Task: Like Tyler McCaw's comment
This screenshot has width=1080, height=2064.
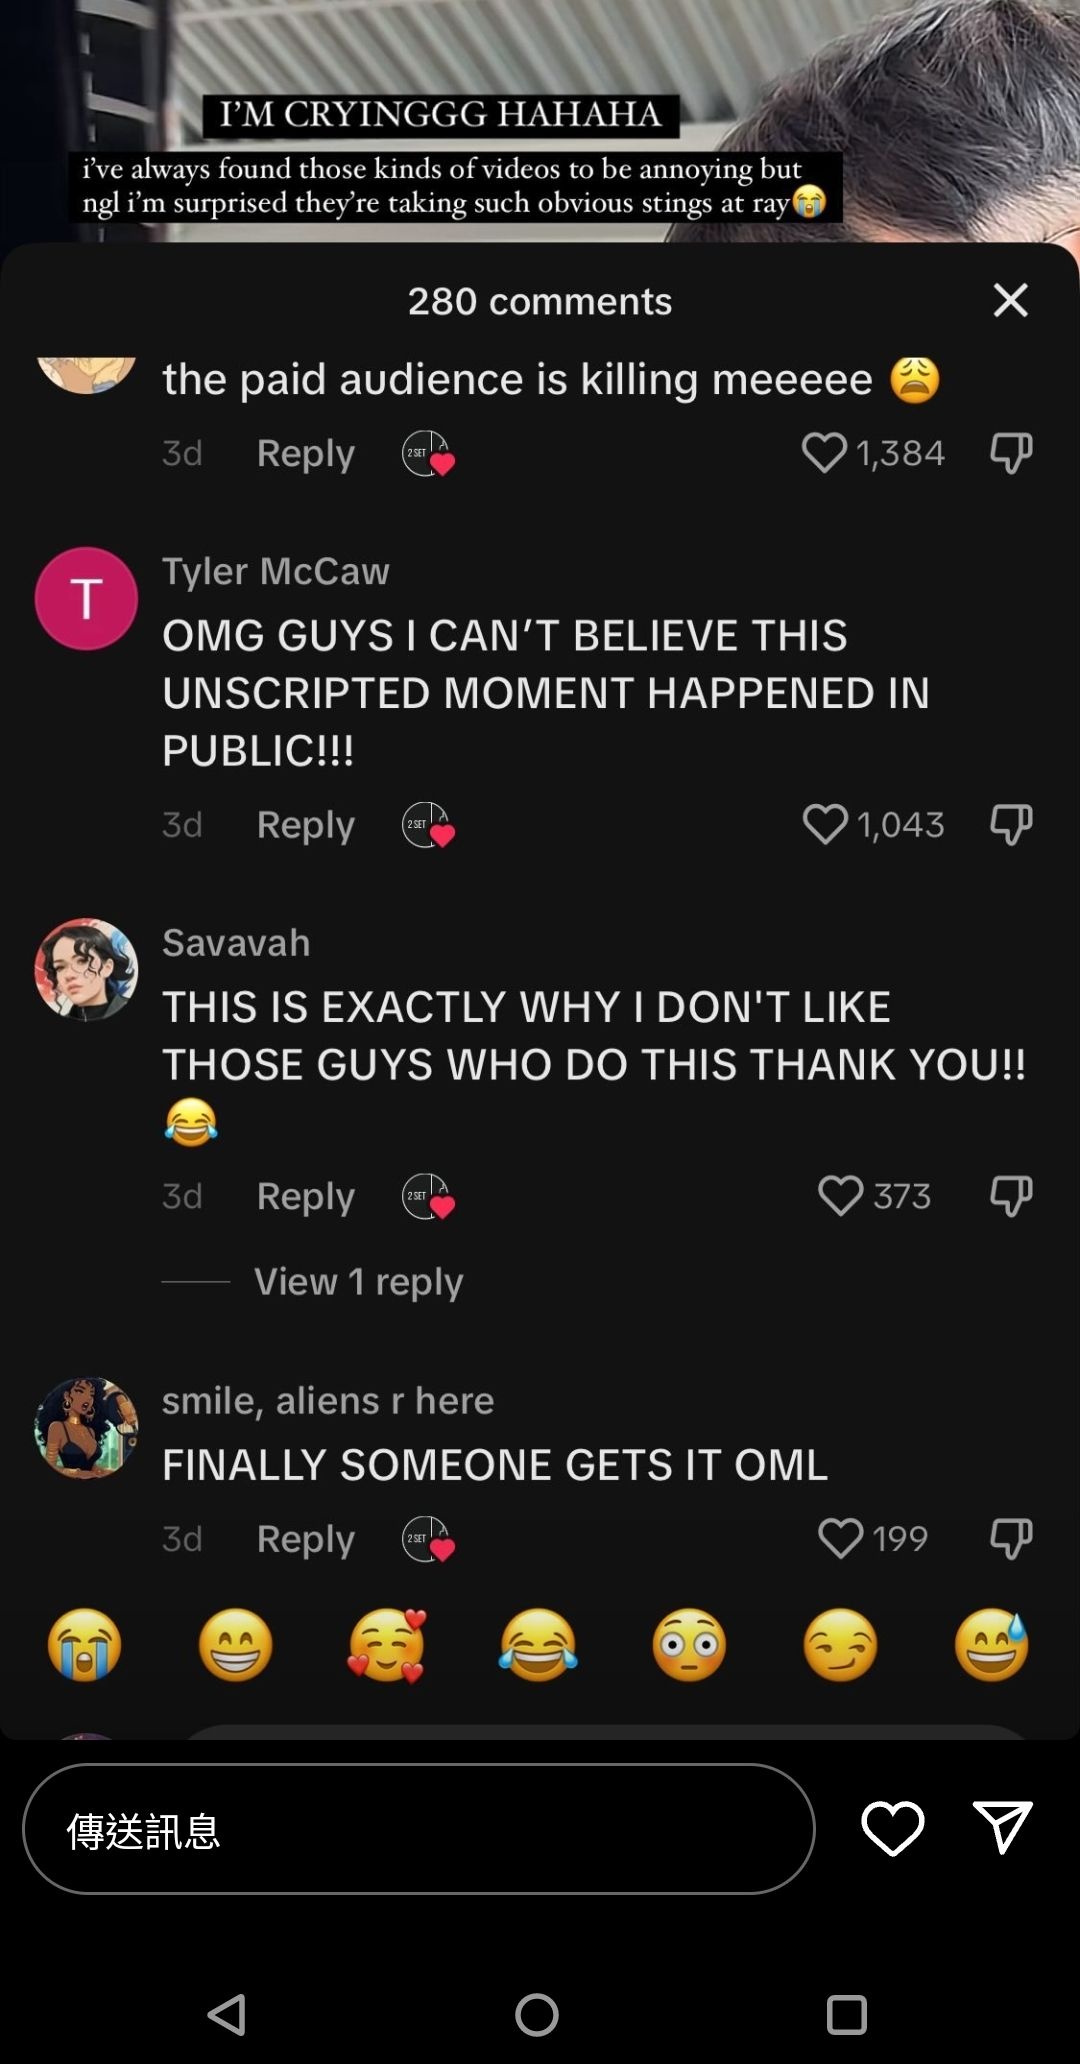Action: point(825,824)
